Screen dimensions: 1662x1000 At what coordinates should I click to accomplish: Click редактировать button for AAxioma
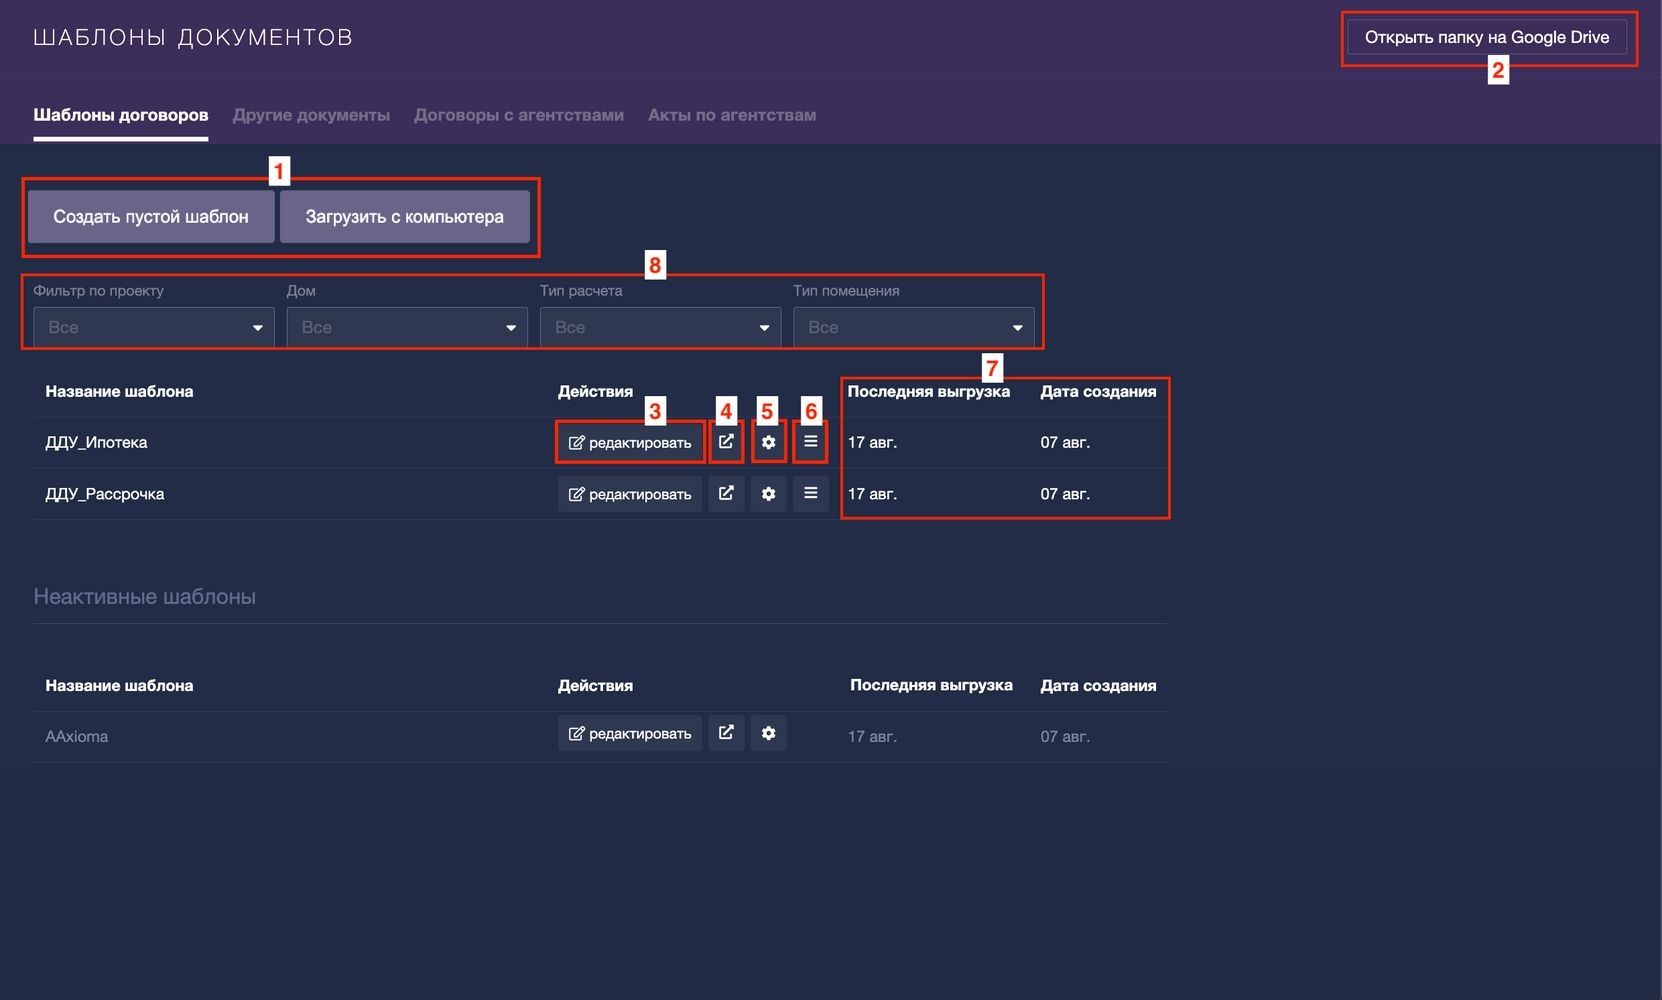[x=630, y=733]
